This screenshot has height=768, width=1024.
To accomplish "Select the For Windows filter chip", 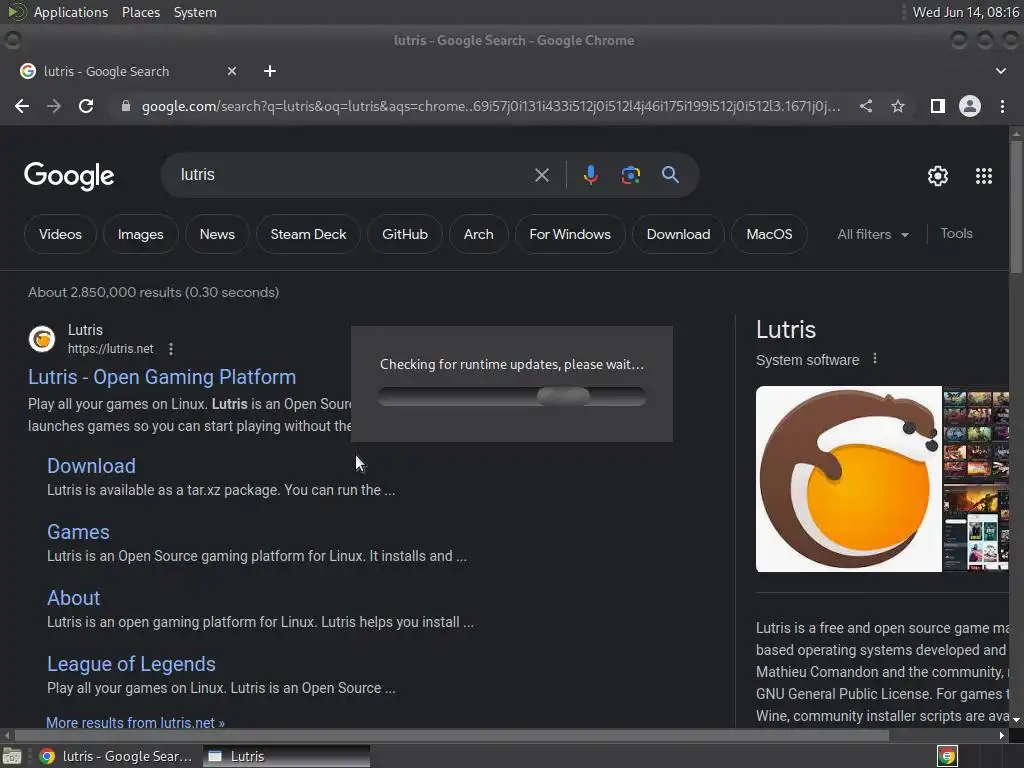I will pyautogui.click(x=570, y=234).
